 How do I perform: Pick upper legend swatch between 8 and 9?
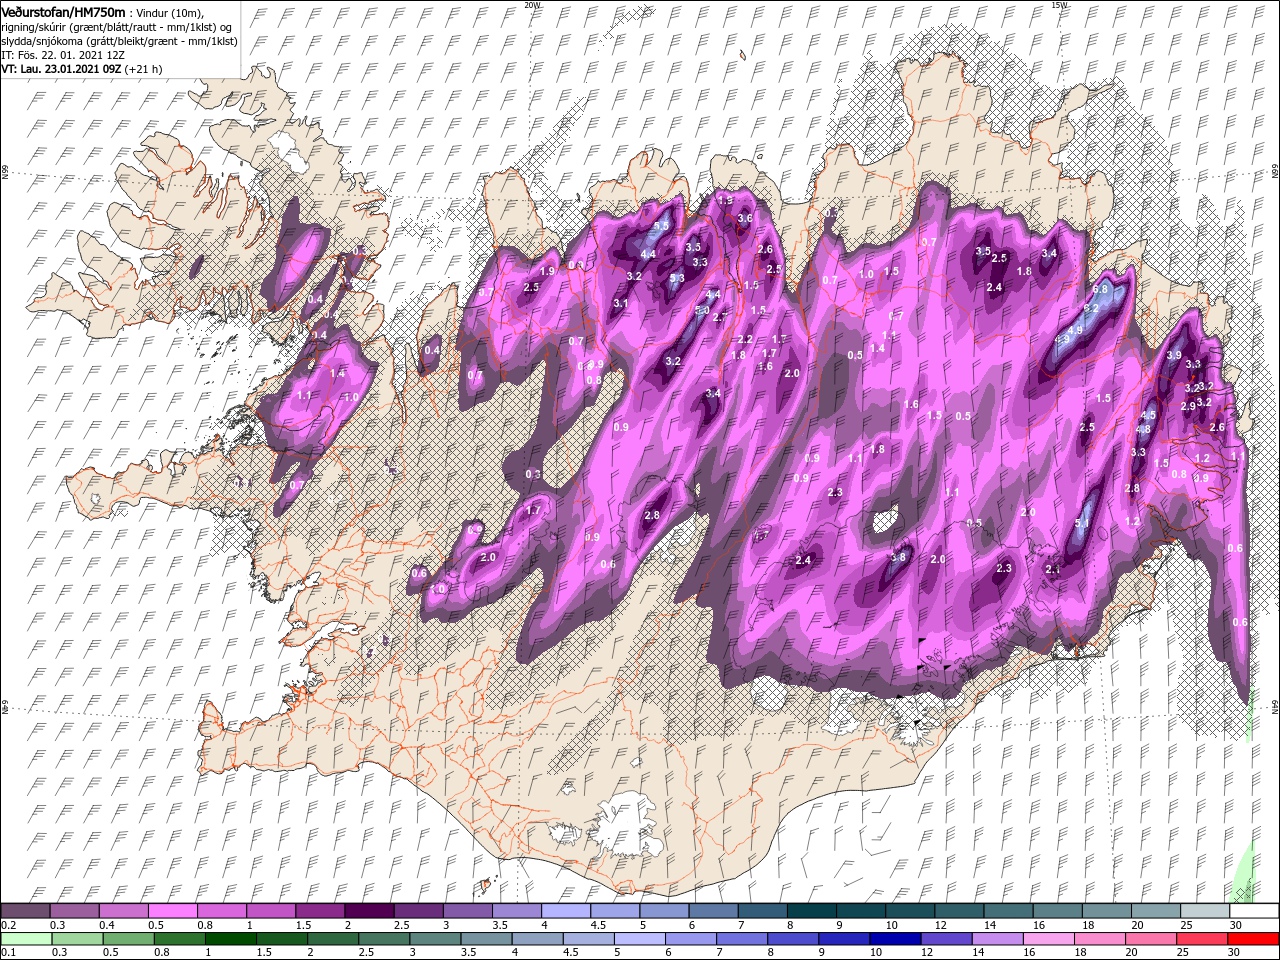810,910
